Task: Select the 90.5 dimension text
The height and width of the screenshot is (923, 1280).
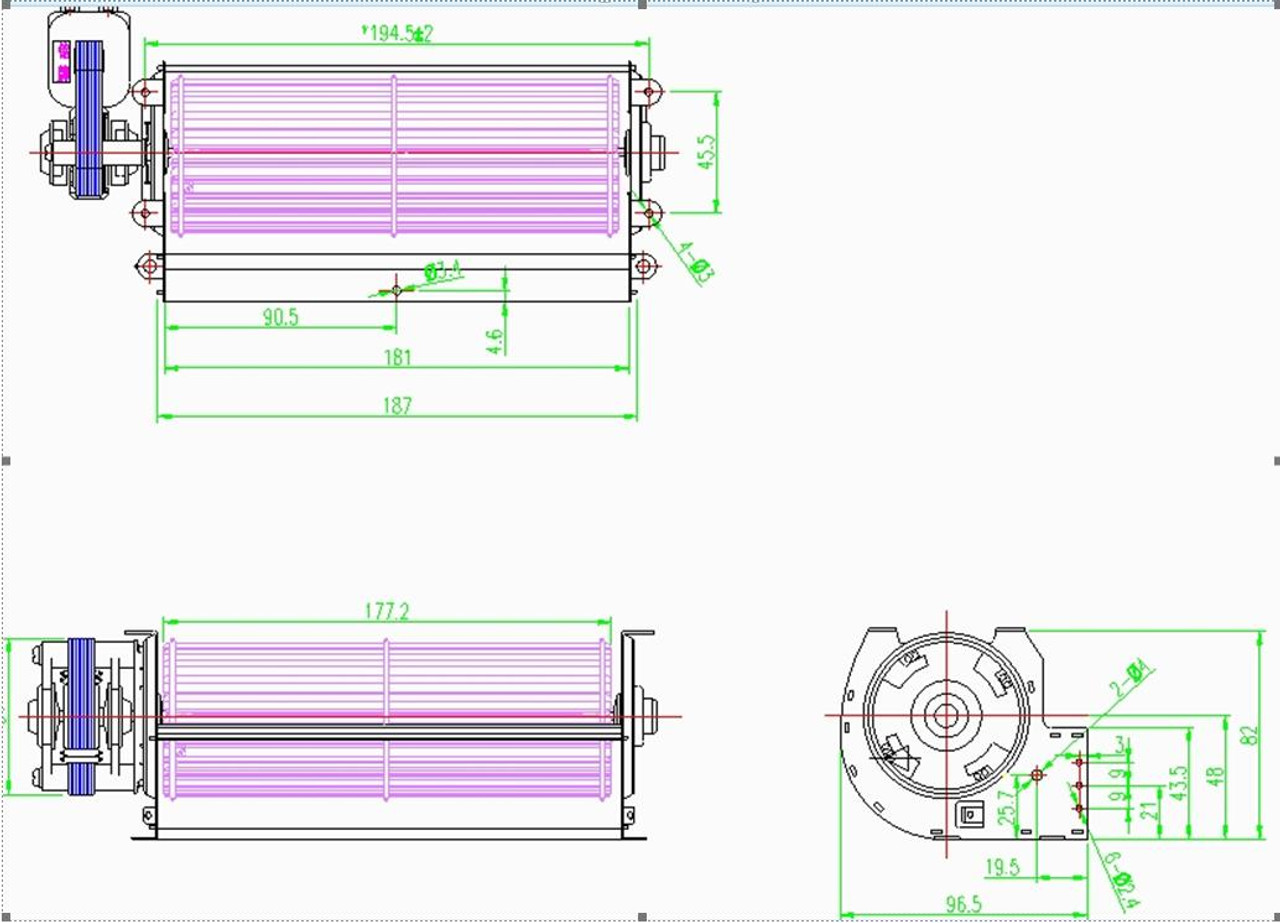Action: click(281, 317)
